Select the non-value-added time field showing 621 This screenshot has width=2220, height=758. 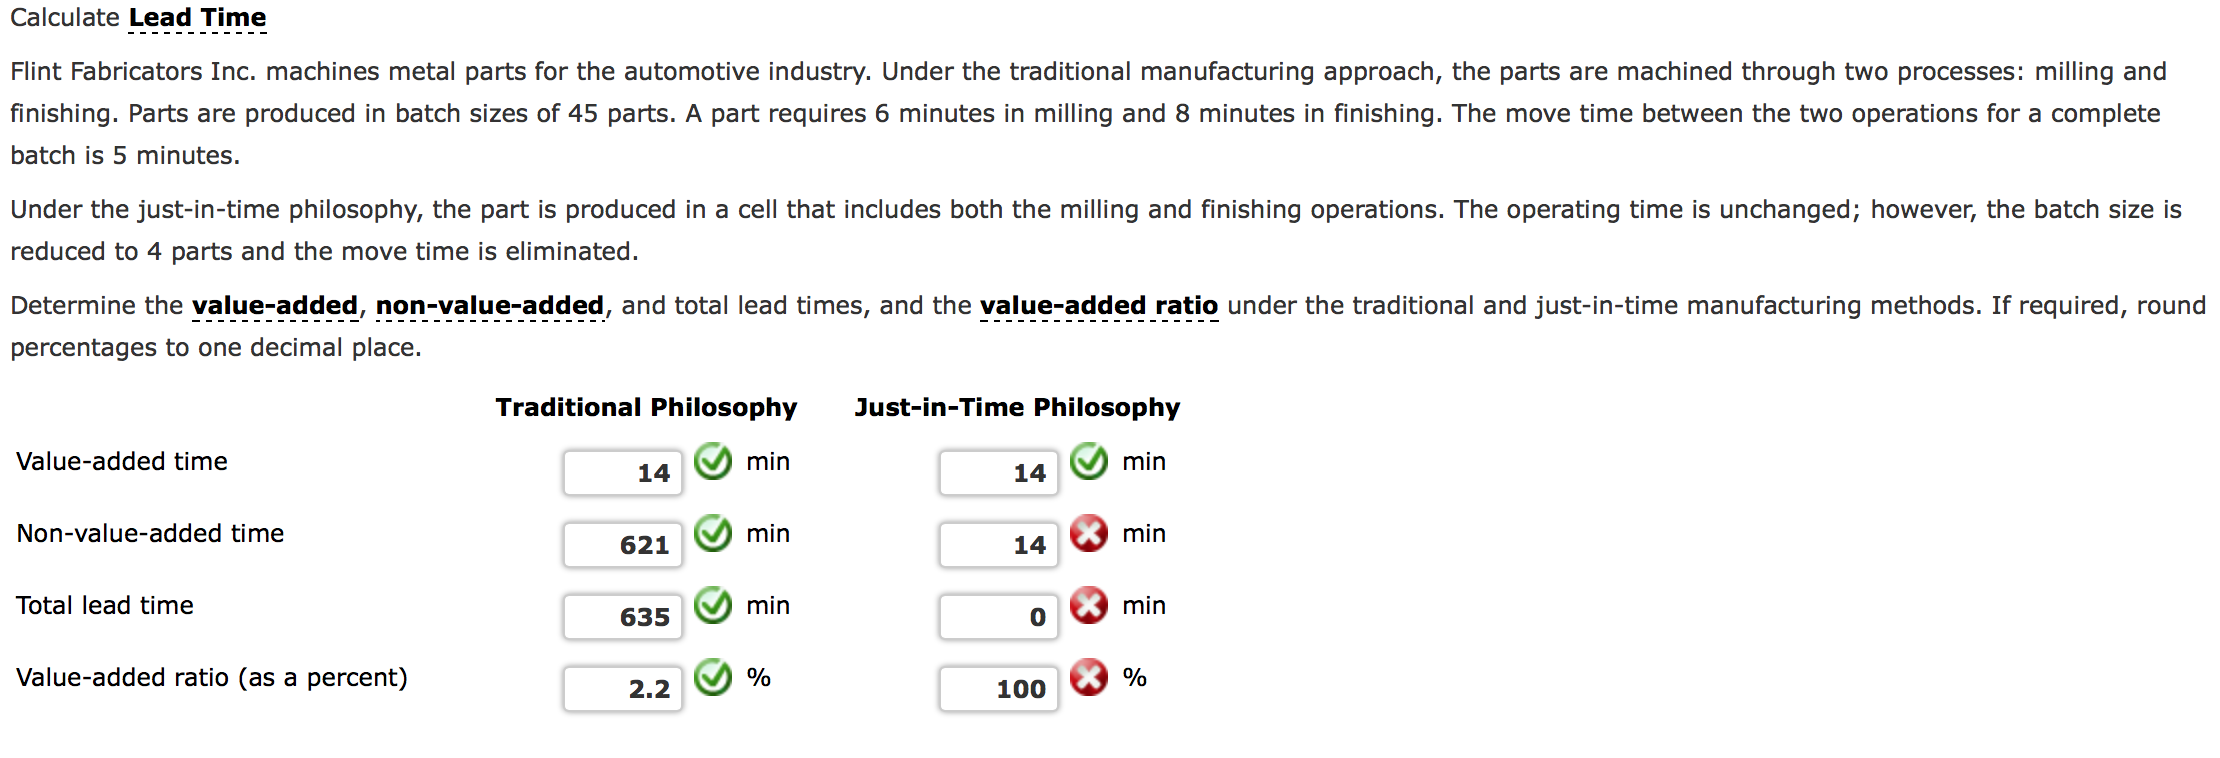click(622, 544)
